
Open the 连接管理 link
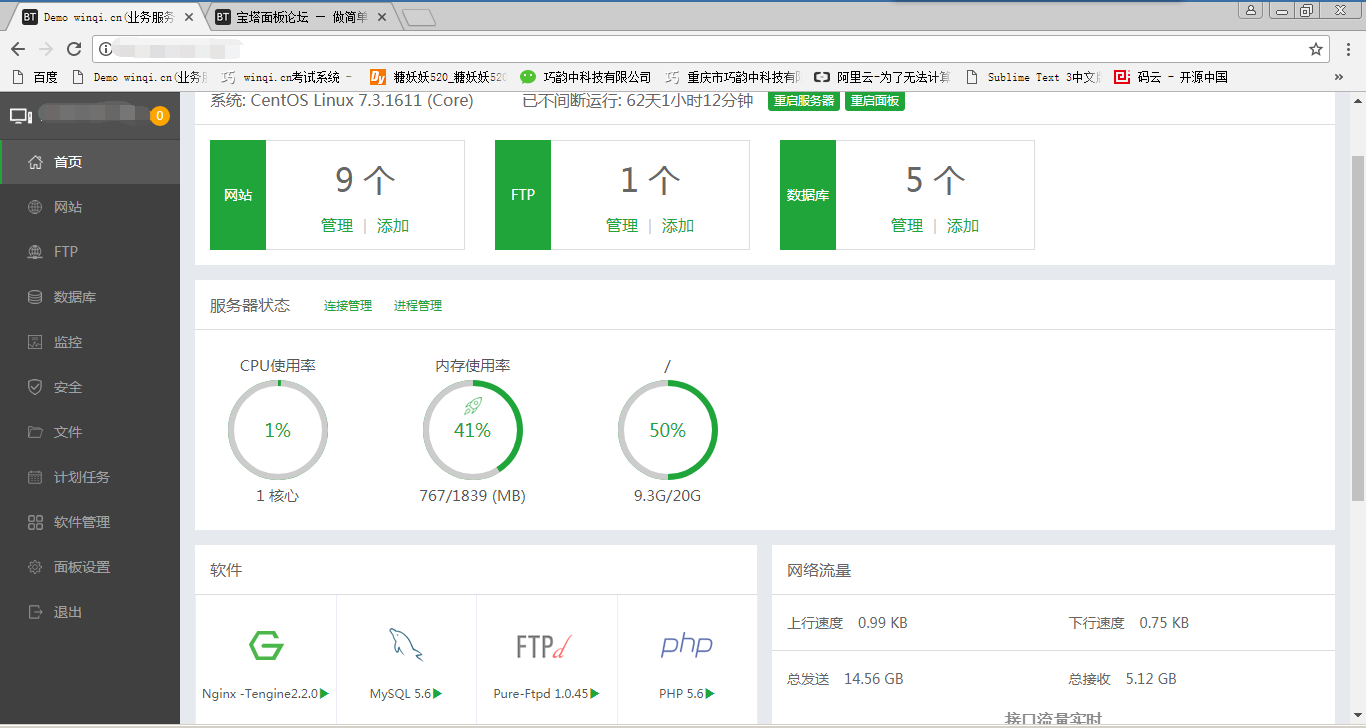348,306
